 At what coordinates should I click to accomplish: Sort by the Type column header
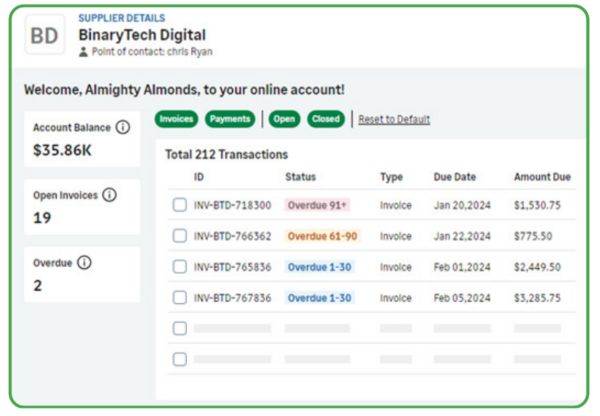tap(391, 177)
